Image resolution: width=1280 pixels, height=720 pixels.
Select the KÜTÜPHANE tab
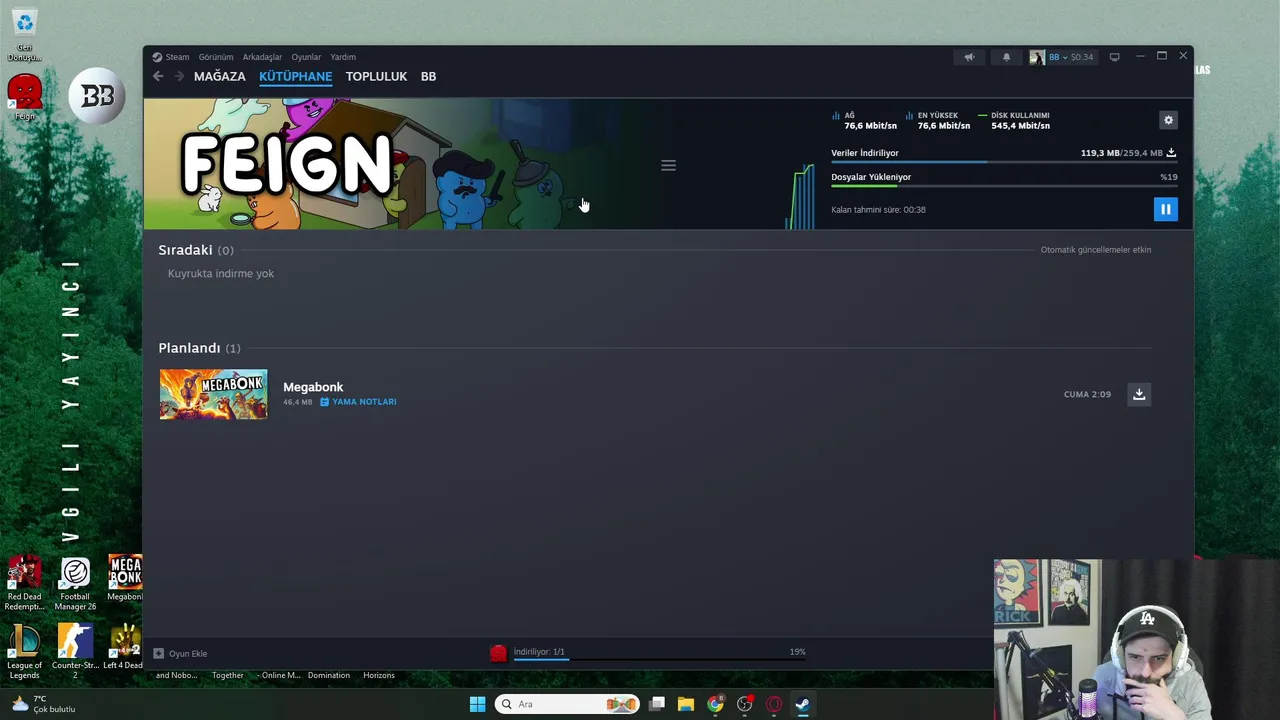[x=295, y=76]
